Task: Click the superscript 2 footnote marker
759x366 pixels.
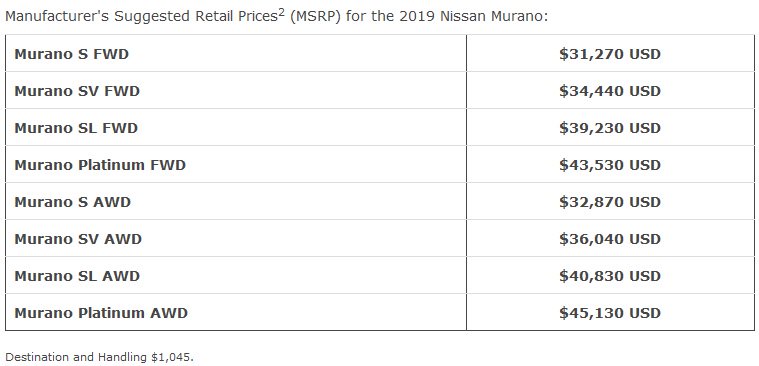Action: (x=281, y=12)
